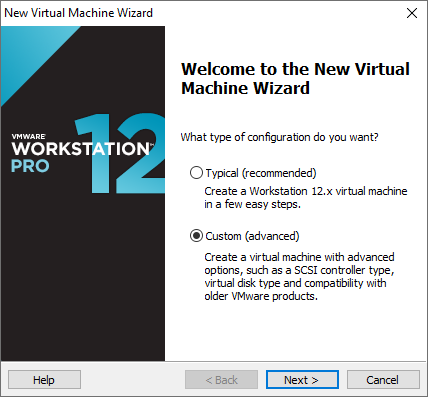428x397 pixels.
Task: Click the greyed-out < Back button
Action: pyautogui.click(x=221, y=380)
